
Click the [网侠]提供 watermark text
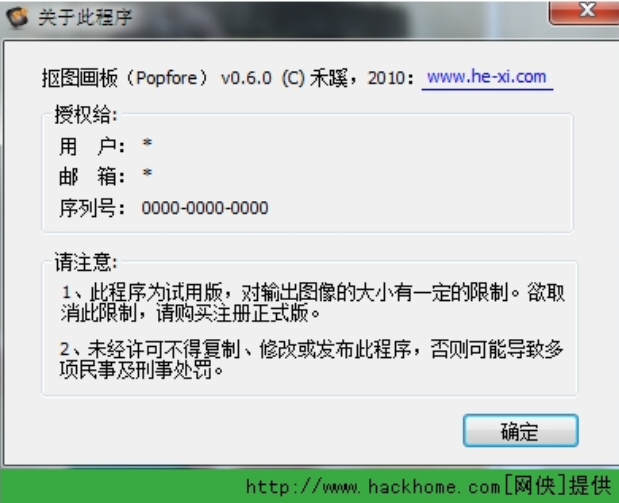coord(558,486)
